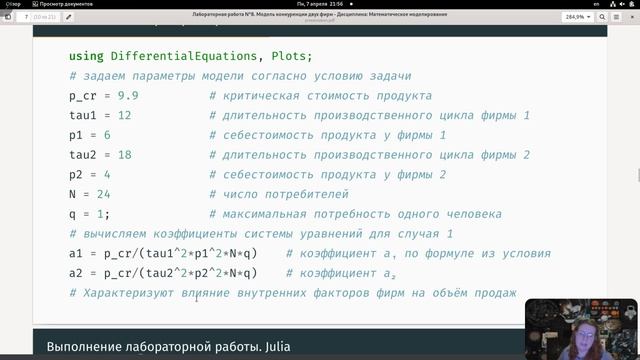This screenshot has width=640, height=360.
Task: Select the annotation pencil tool
Action: (69, 17)
